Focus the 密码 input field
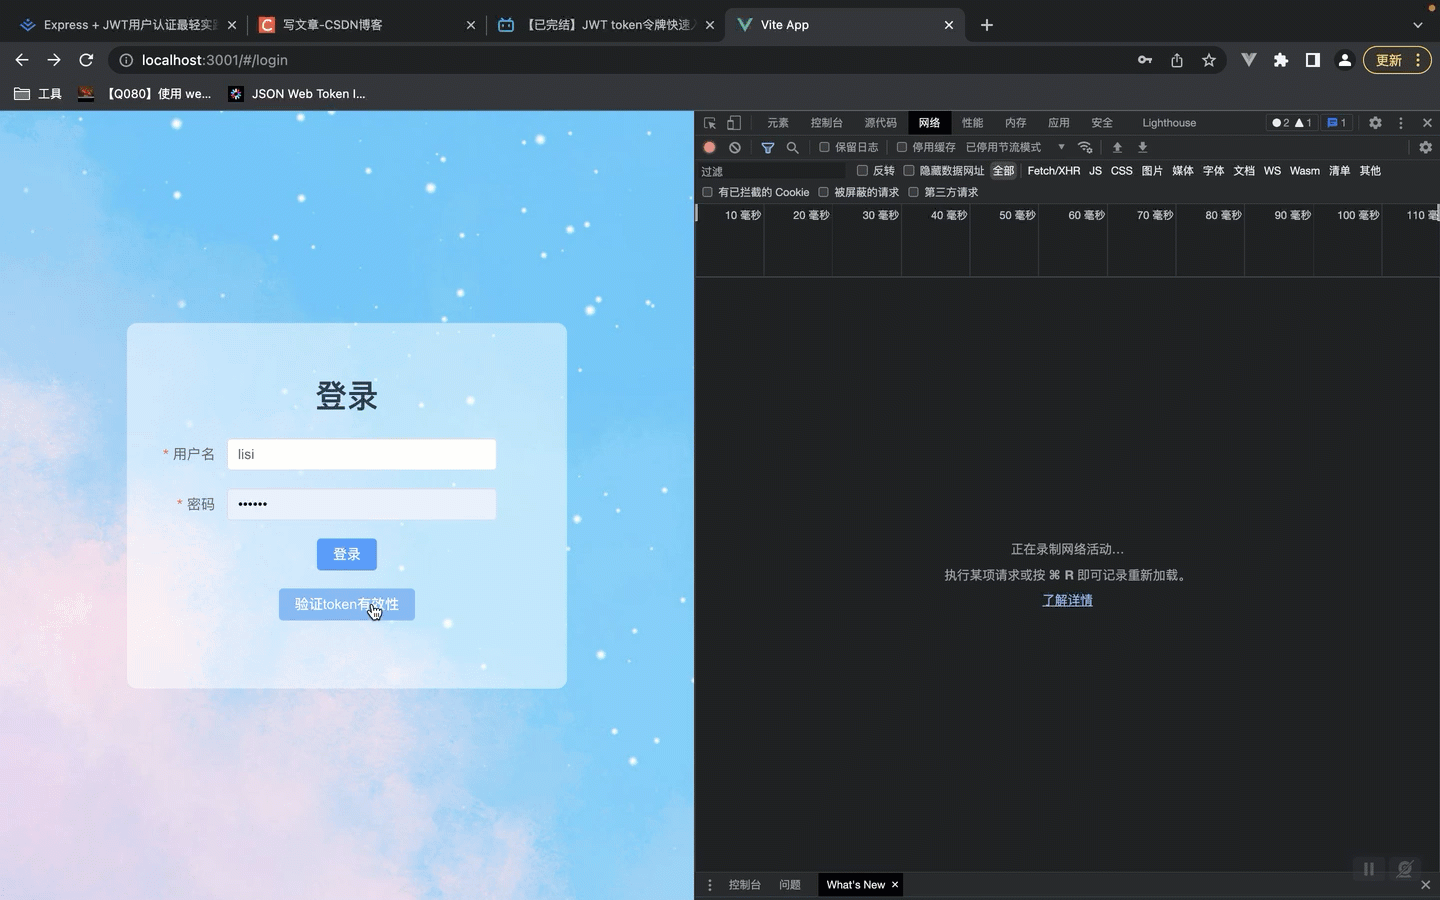Image resolution: width=1440 pixels, height=900 pixels. tap(362, 504)
